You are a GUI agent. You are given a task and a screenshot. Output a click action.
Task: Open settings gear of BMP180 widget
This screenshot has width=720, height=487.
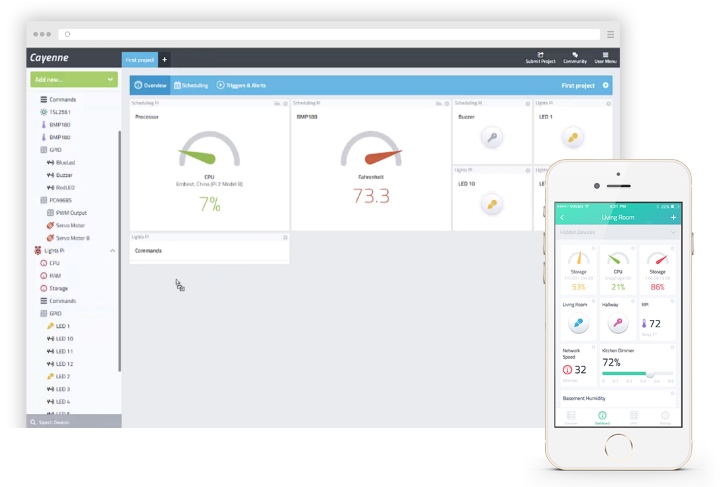pyautogui.click(x=447, y=104)
